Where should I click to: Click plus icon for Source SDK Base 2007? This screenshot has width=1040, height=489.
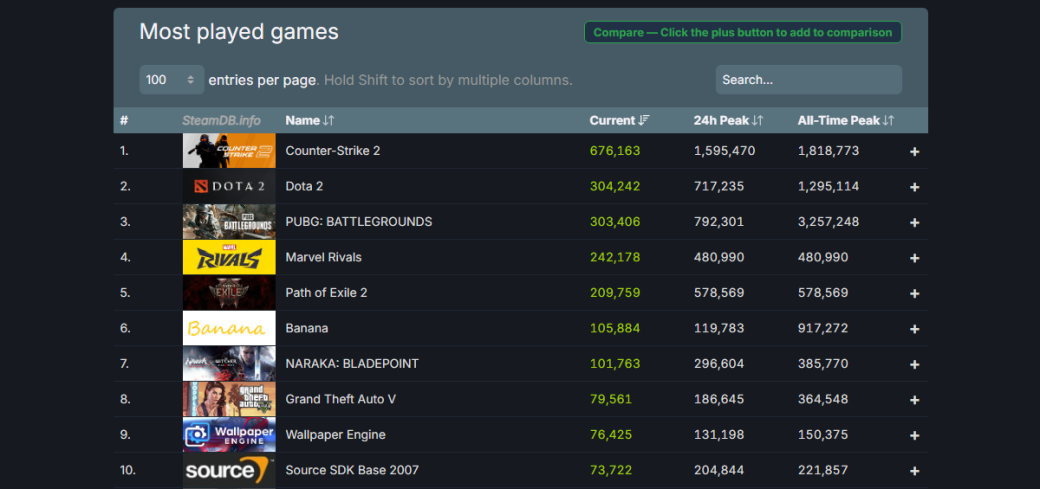(x=914, y=471)
